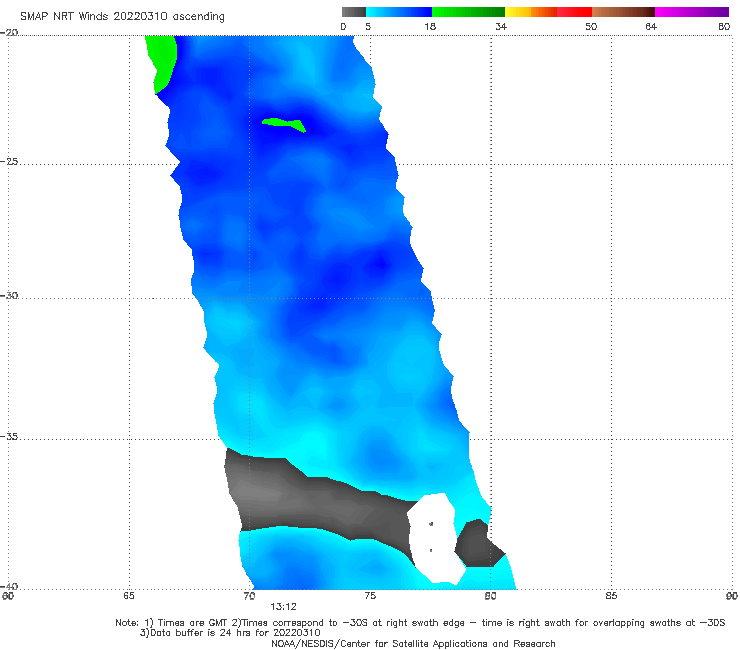Click the '64' color scale label

[651, 26]
